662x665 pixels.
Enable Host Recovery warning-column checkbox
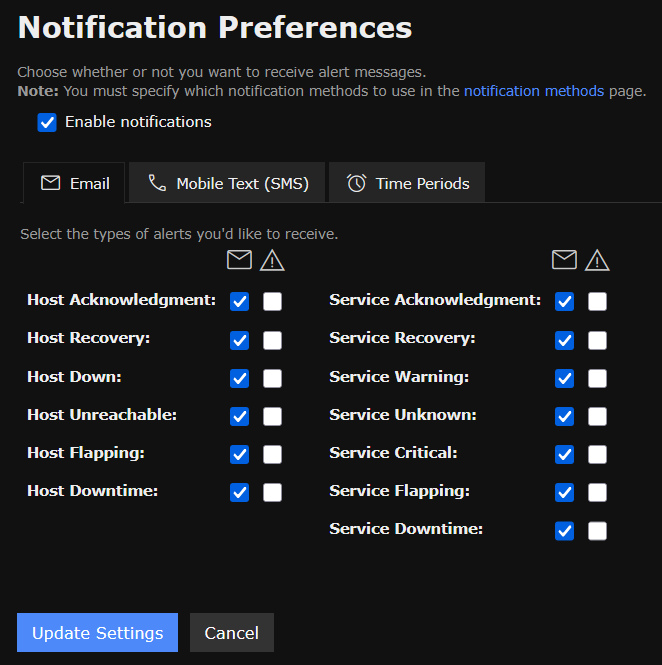click(272, 340)
